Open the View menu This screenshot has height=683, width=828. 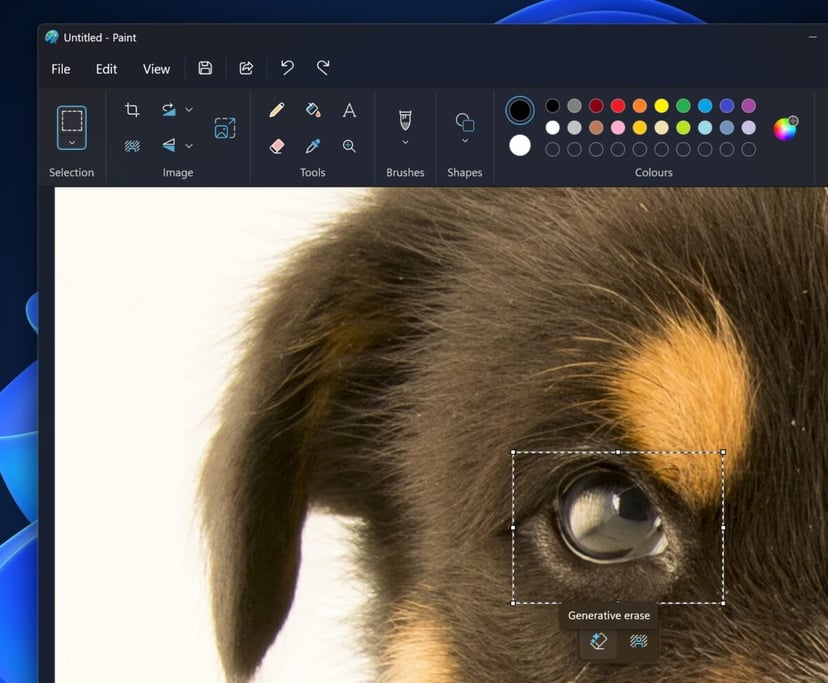156,69
